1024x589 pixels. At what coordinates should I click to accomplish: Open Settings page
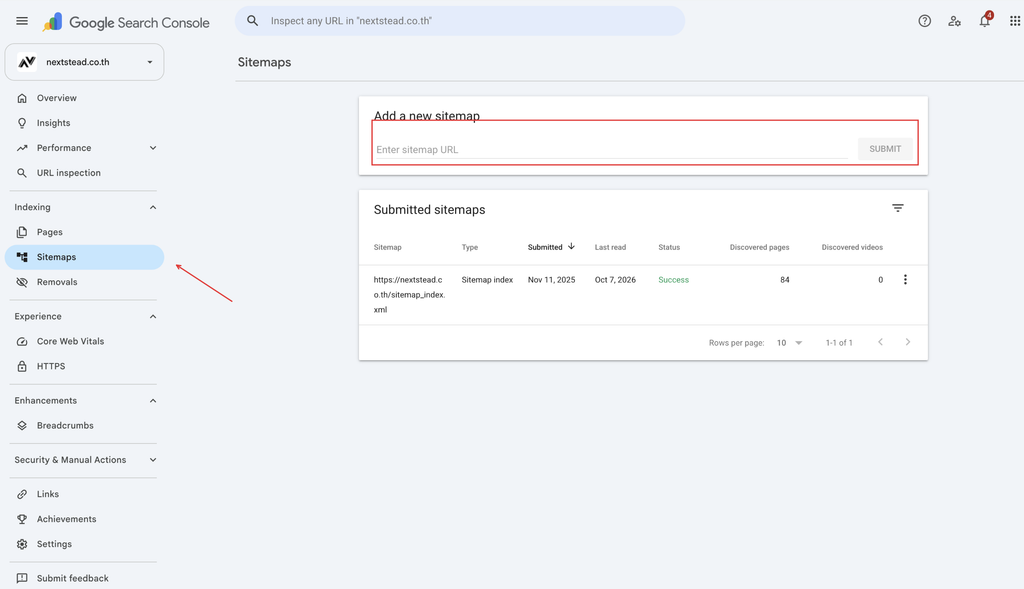[84, 544]
